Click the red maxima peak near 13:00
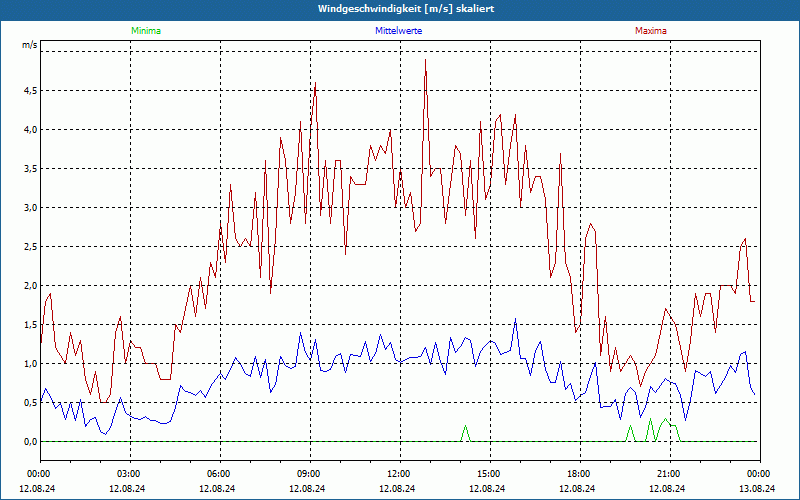The height and width of the screenshot is (500, 800). [x=426, y=60]
